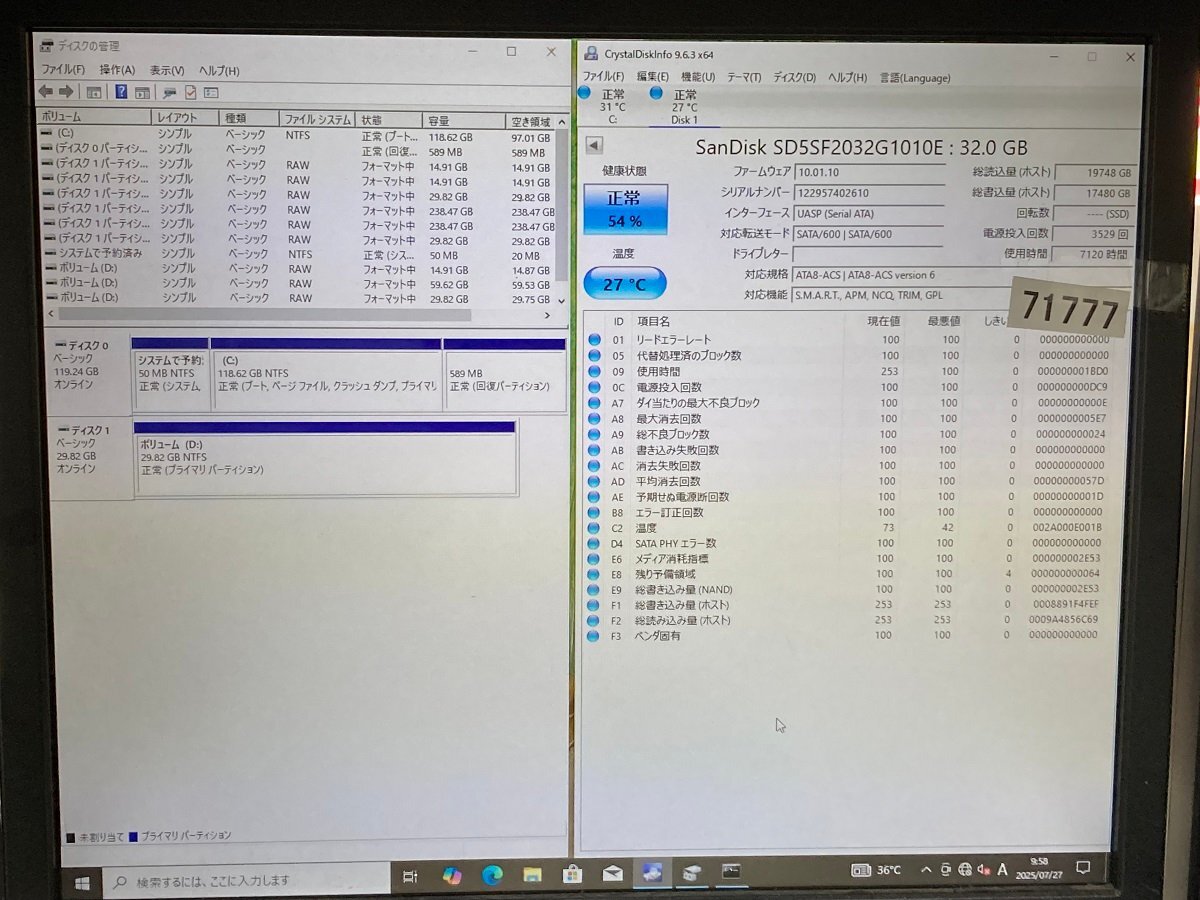Open File Explorer from the taskbar

click(x=532, y=875)
